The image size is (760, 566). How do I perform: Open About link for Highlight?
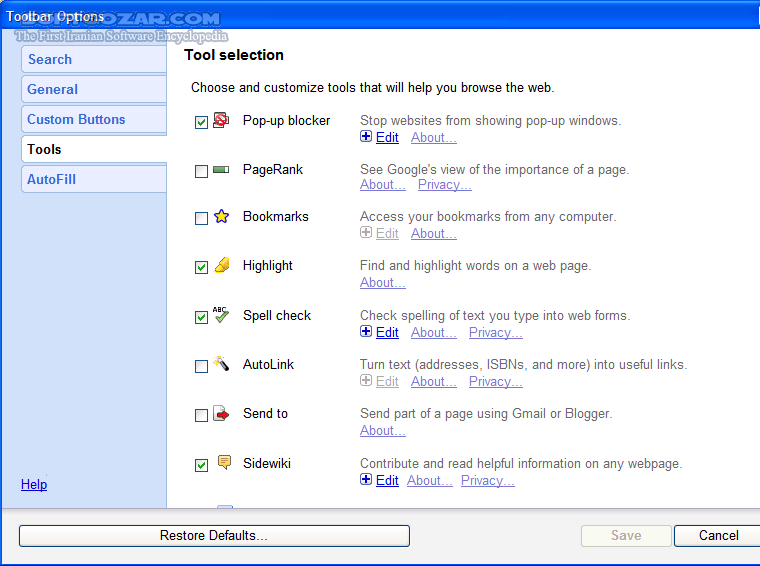[383, 283]
